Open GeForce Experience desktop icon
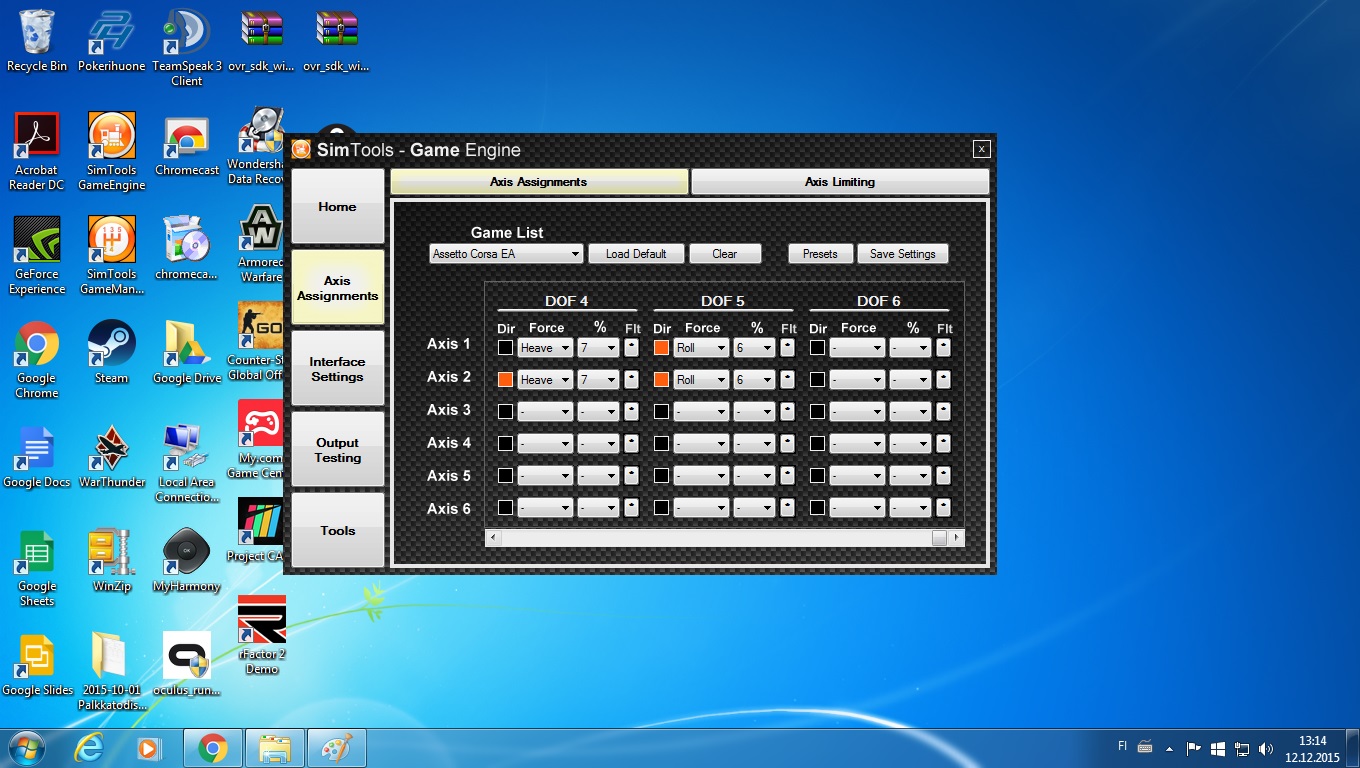 37,256
